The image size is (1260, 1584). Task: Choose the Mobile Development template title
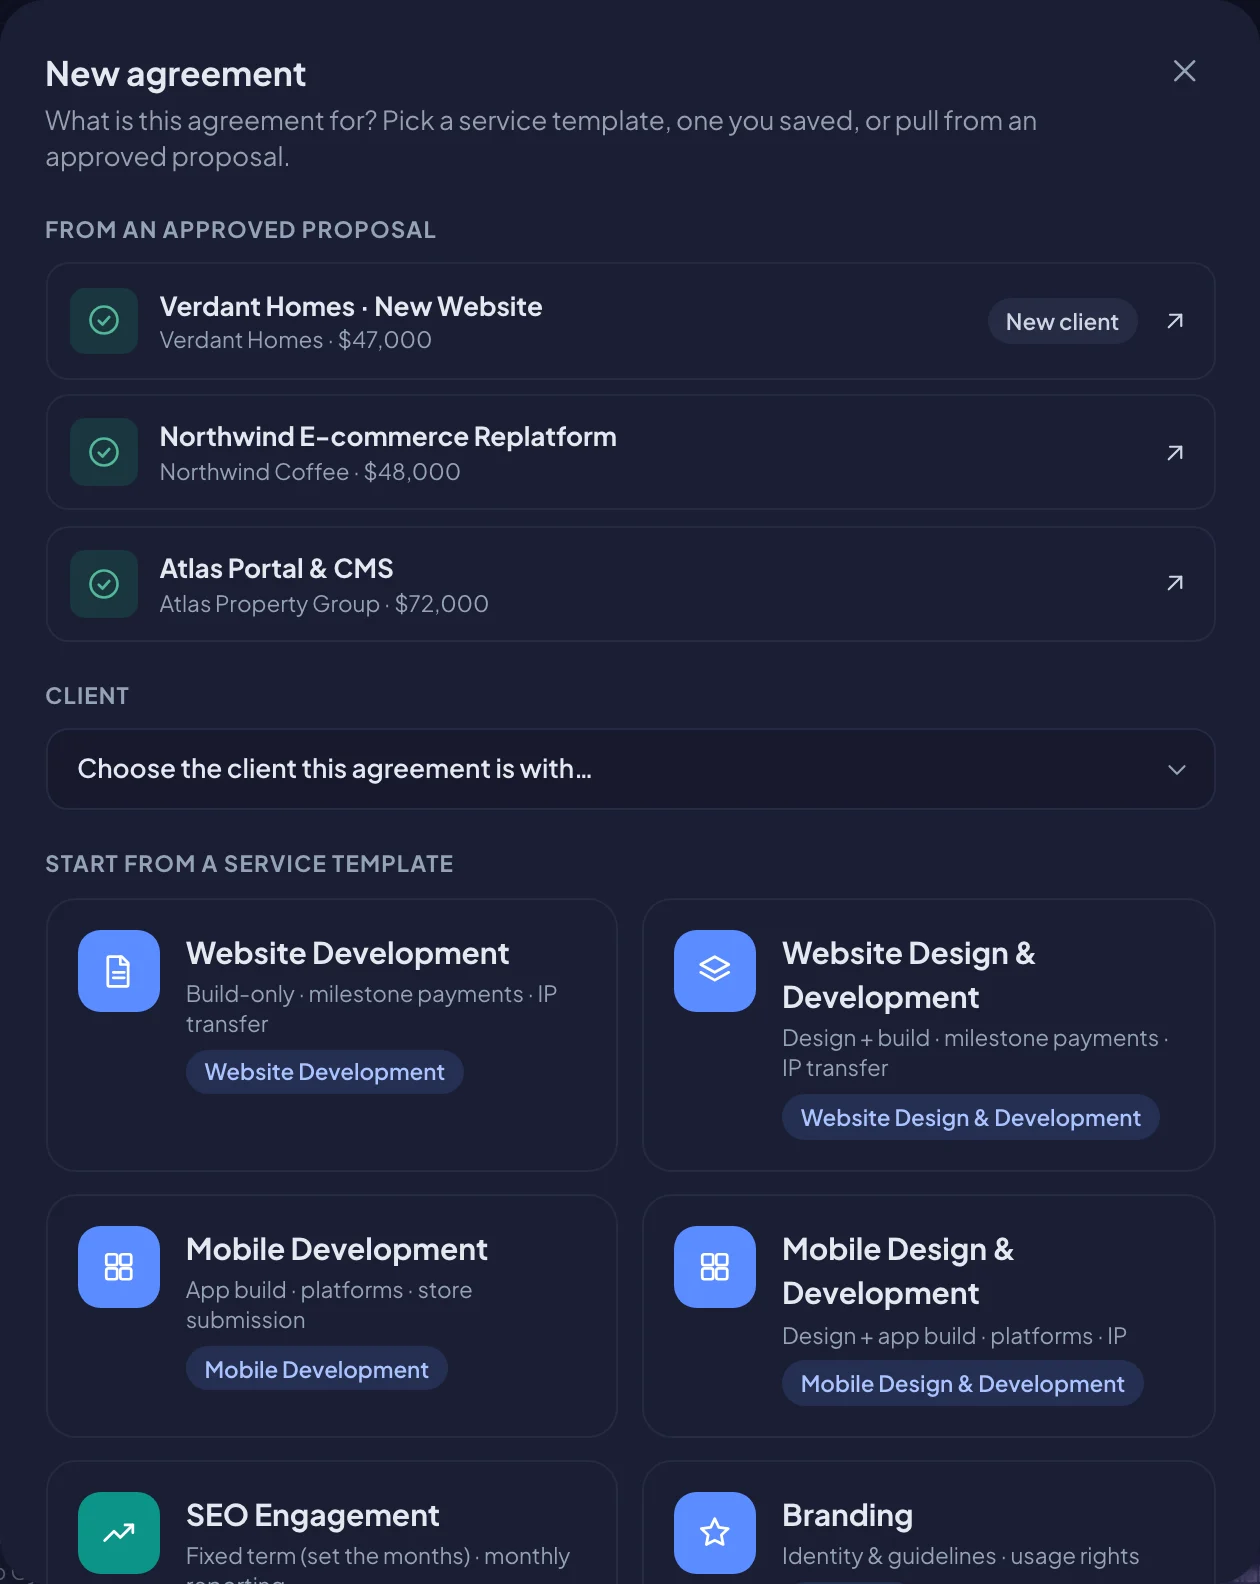[x=336, y=1249]
